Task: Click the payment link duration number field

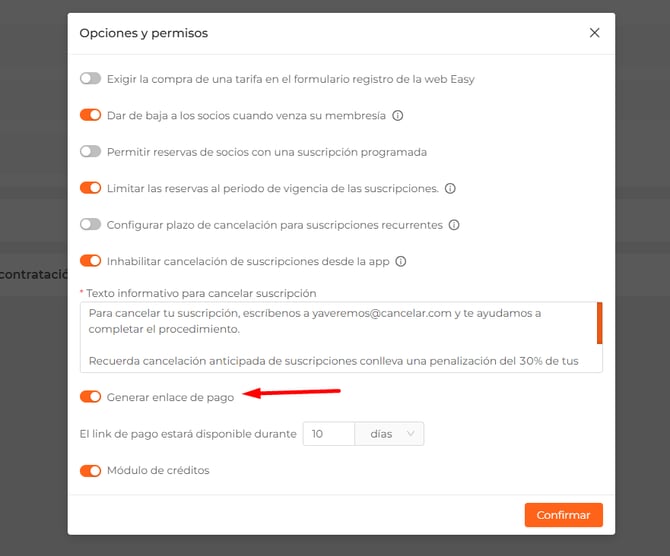Action: (x=328, y=434)
